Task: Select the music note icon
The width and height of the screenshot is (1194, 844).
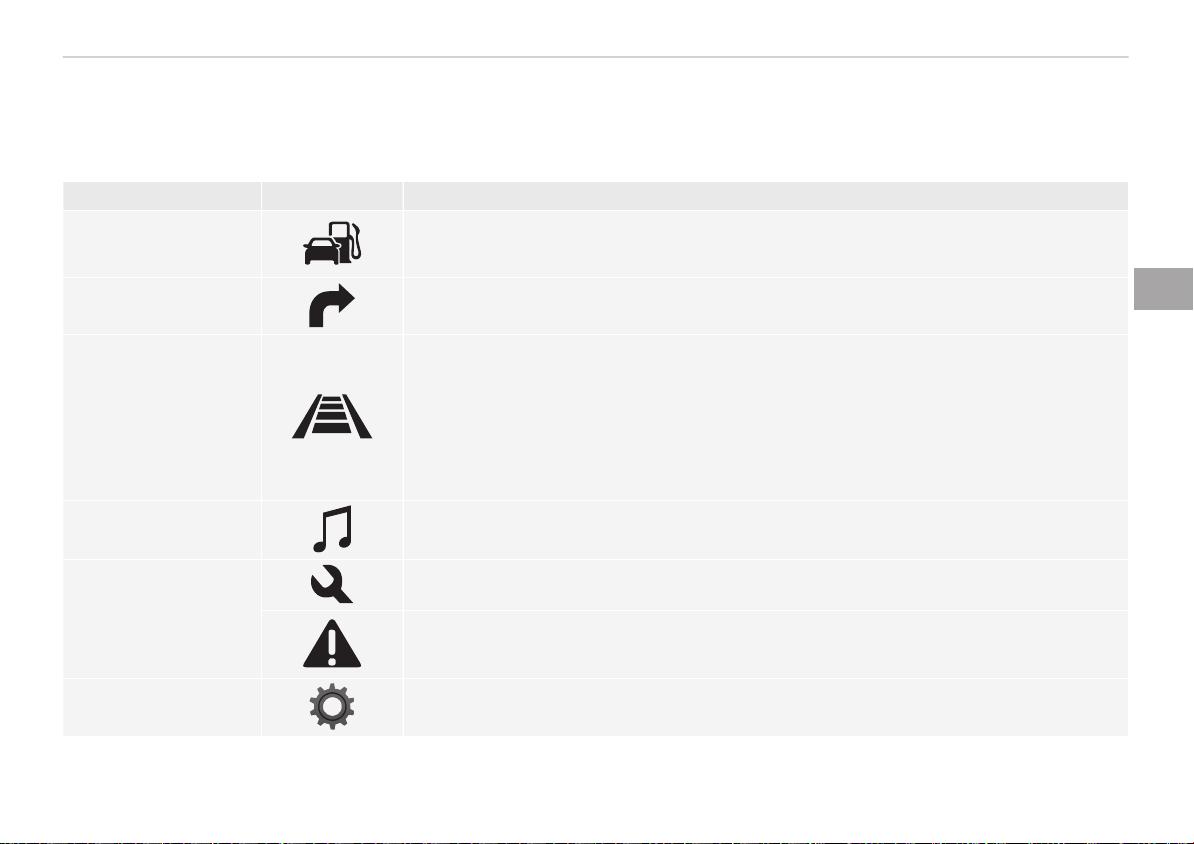Action: pos(333,529)
